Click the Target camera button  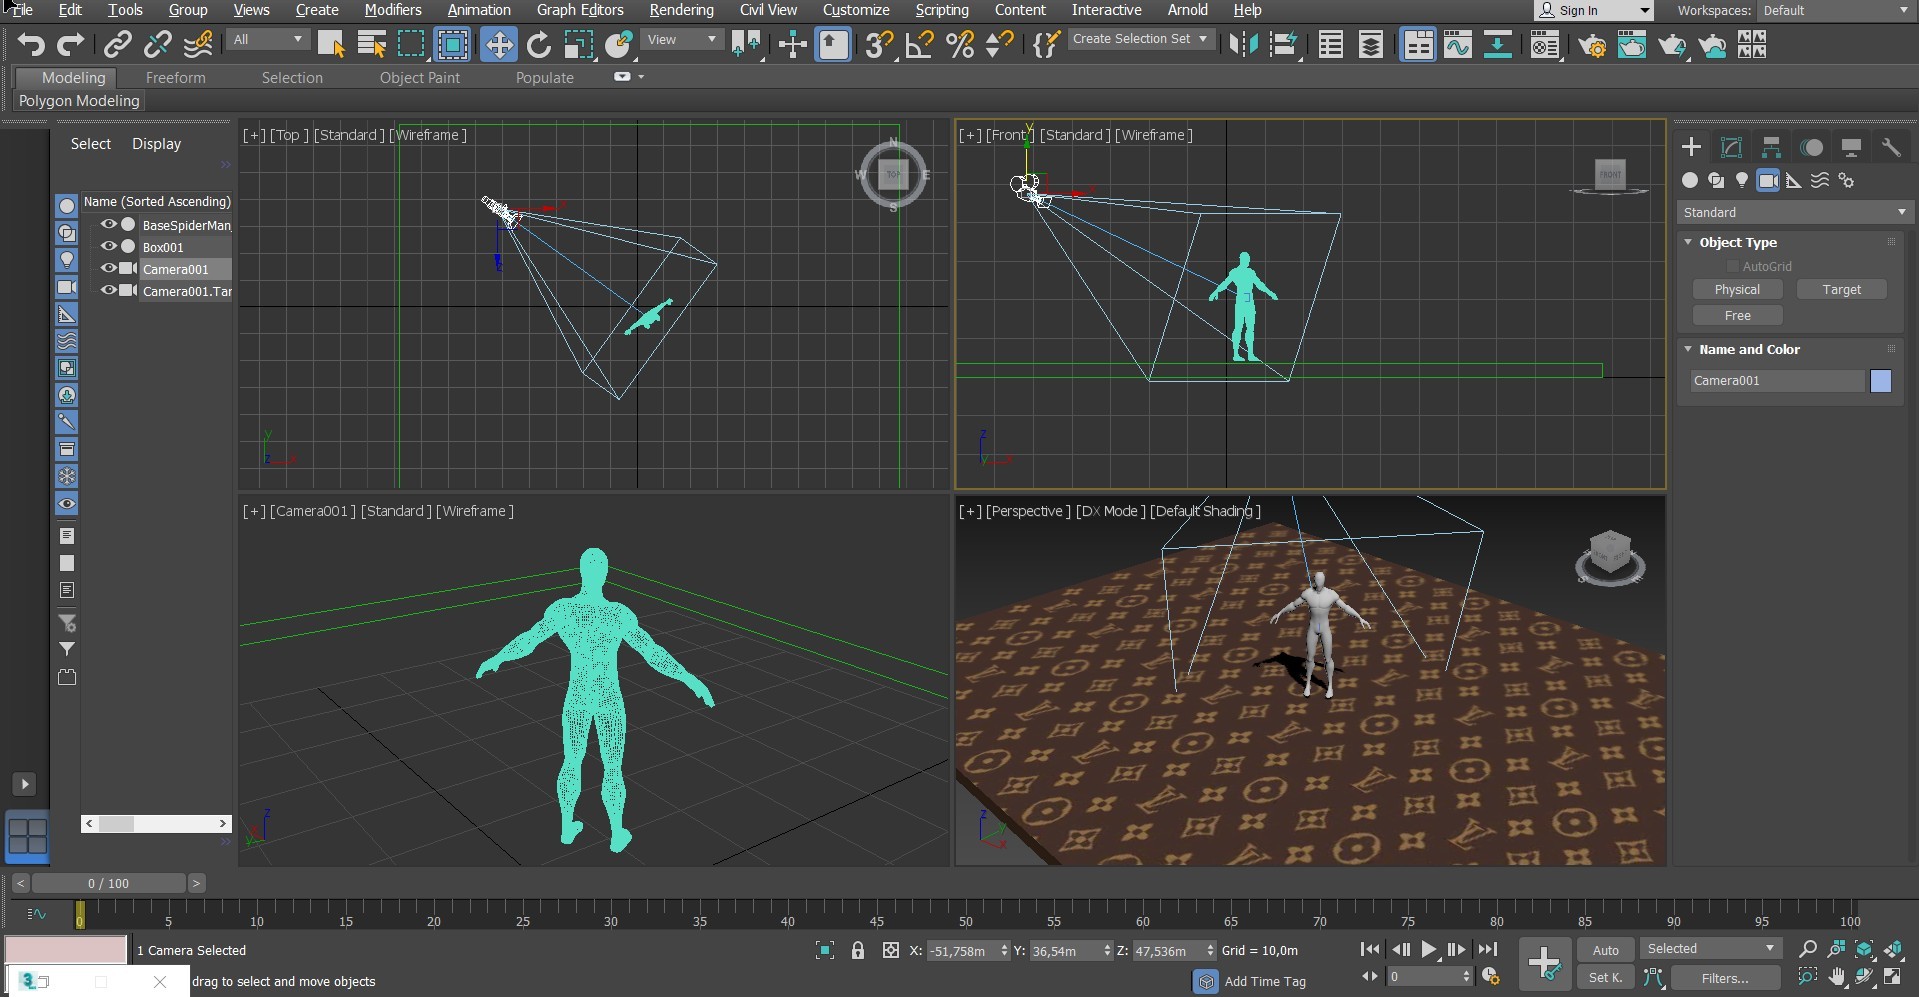click(x=1841, y=289)
